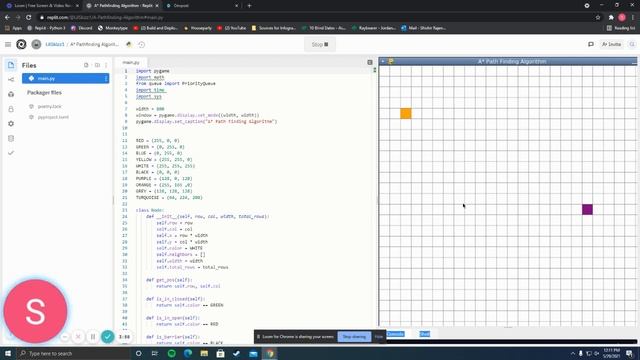
Task: Open the Chrome three-dot menu
Action: pos(633,18)
